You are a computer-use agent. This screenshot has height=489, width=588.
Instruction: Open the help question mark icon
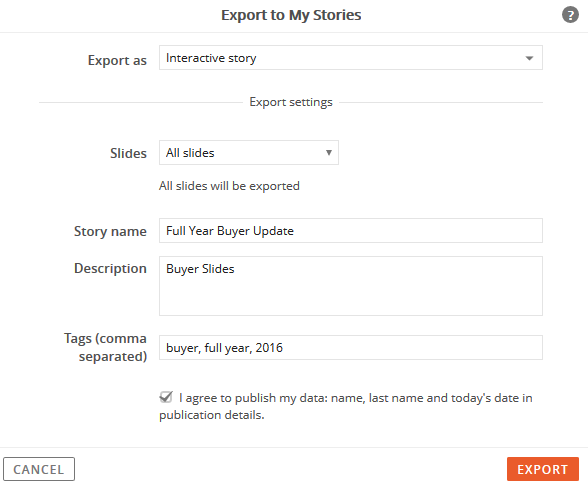click(x=570, y=15)
